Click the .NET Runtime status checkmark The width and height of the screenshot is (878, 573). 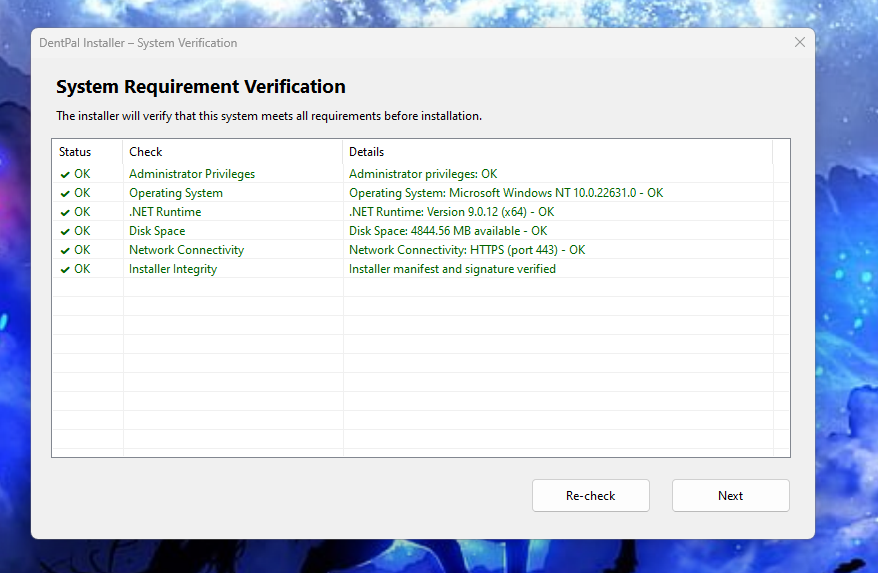[65, 212]
